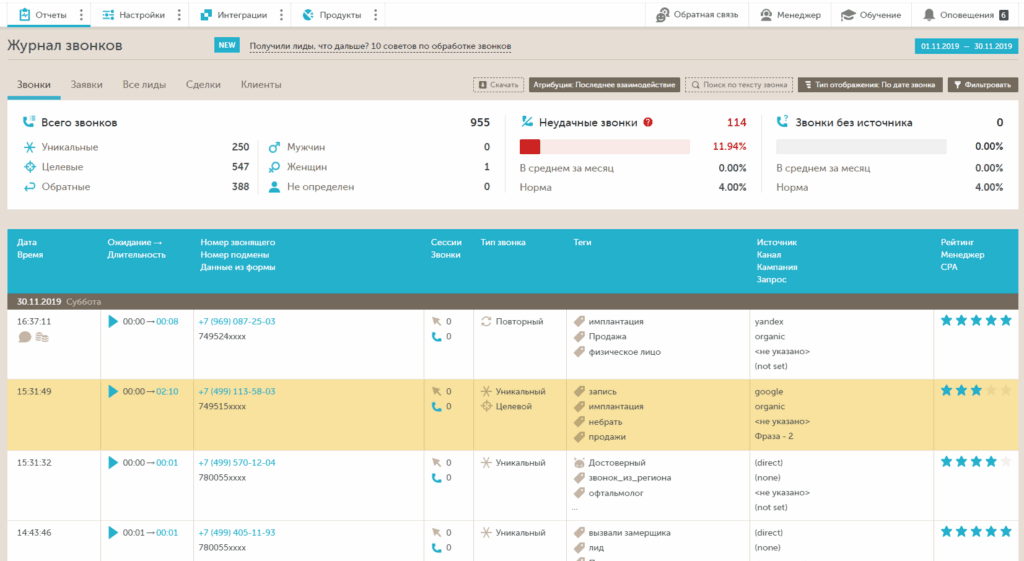Click the Продажа tag icon
Viewport: 1024px width, 561px height.
click(x=579, y=336)
